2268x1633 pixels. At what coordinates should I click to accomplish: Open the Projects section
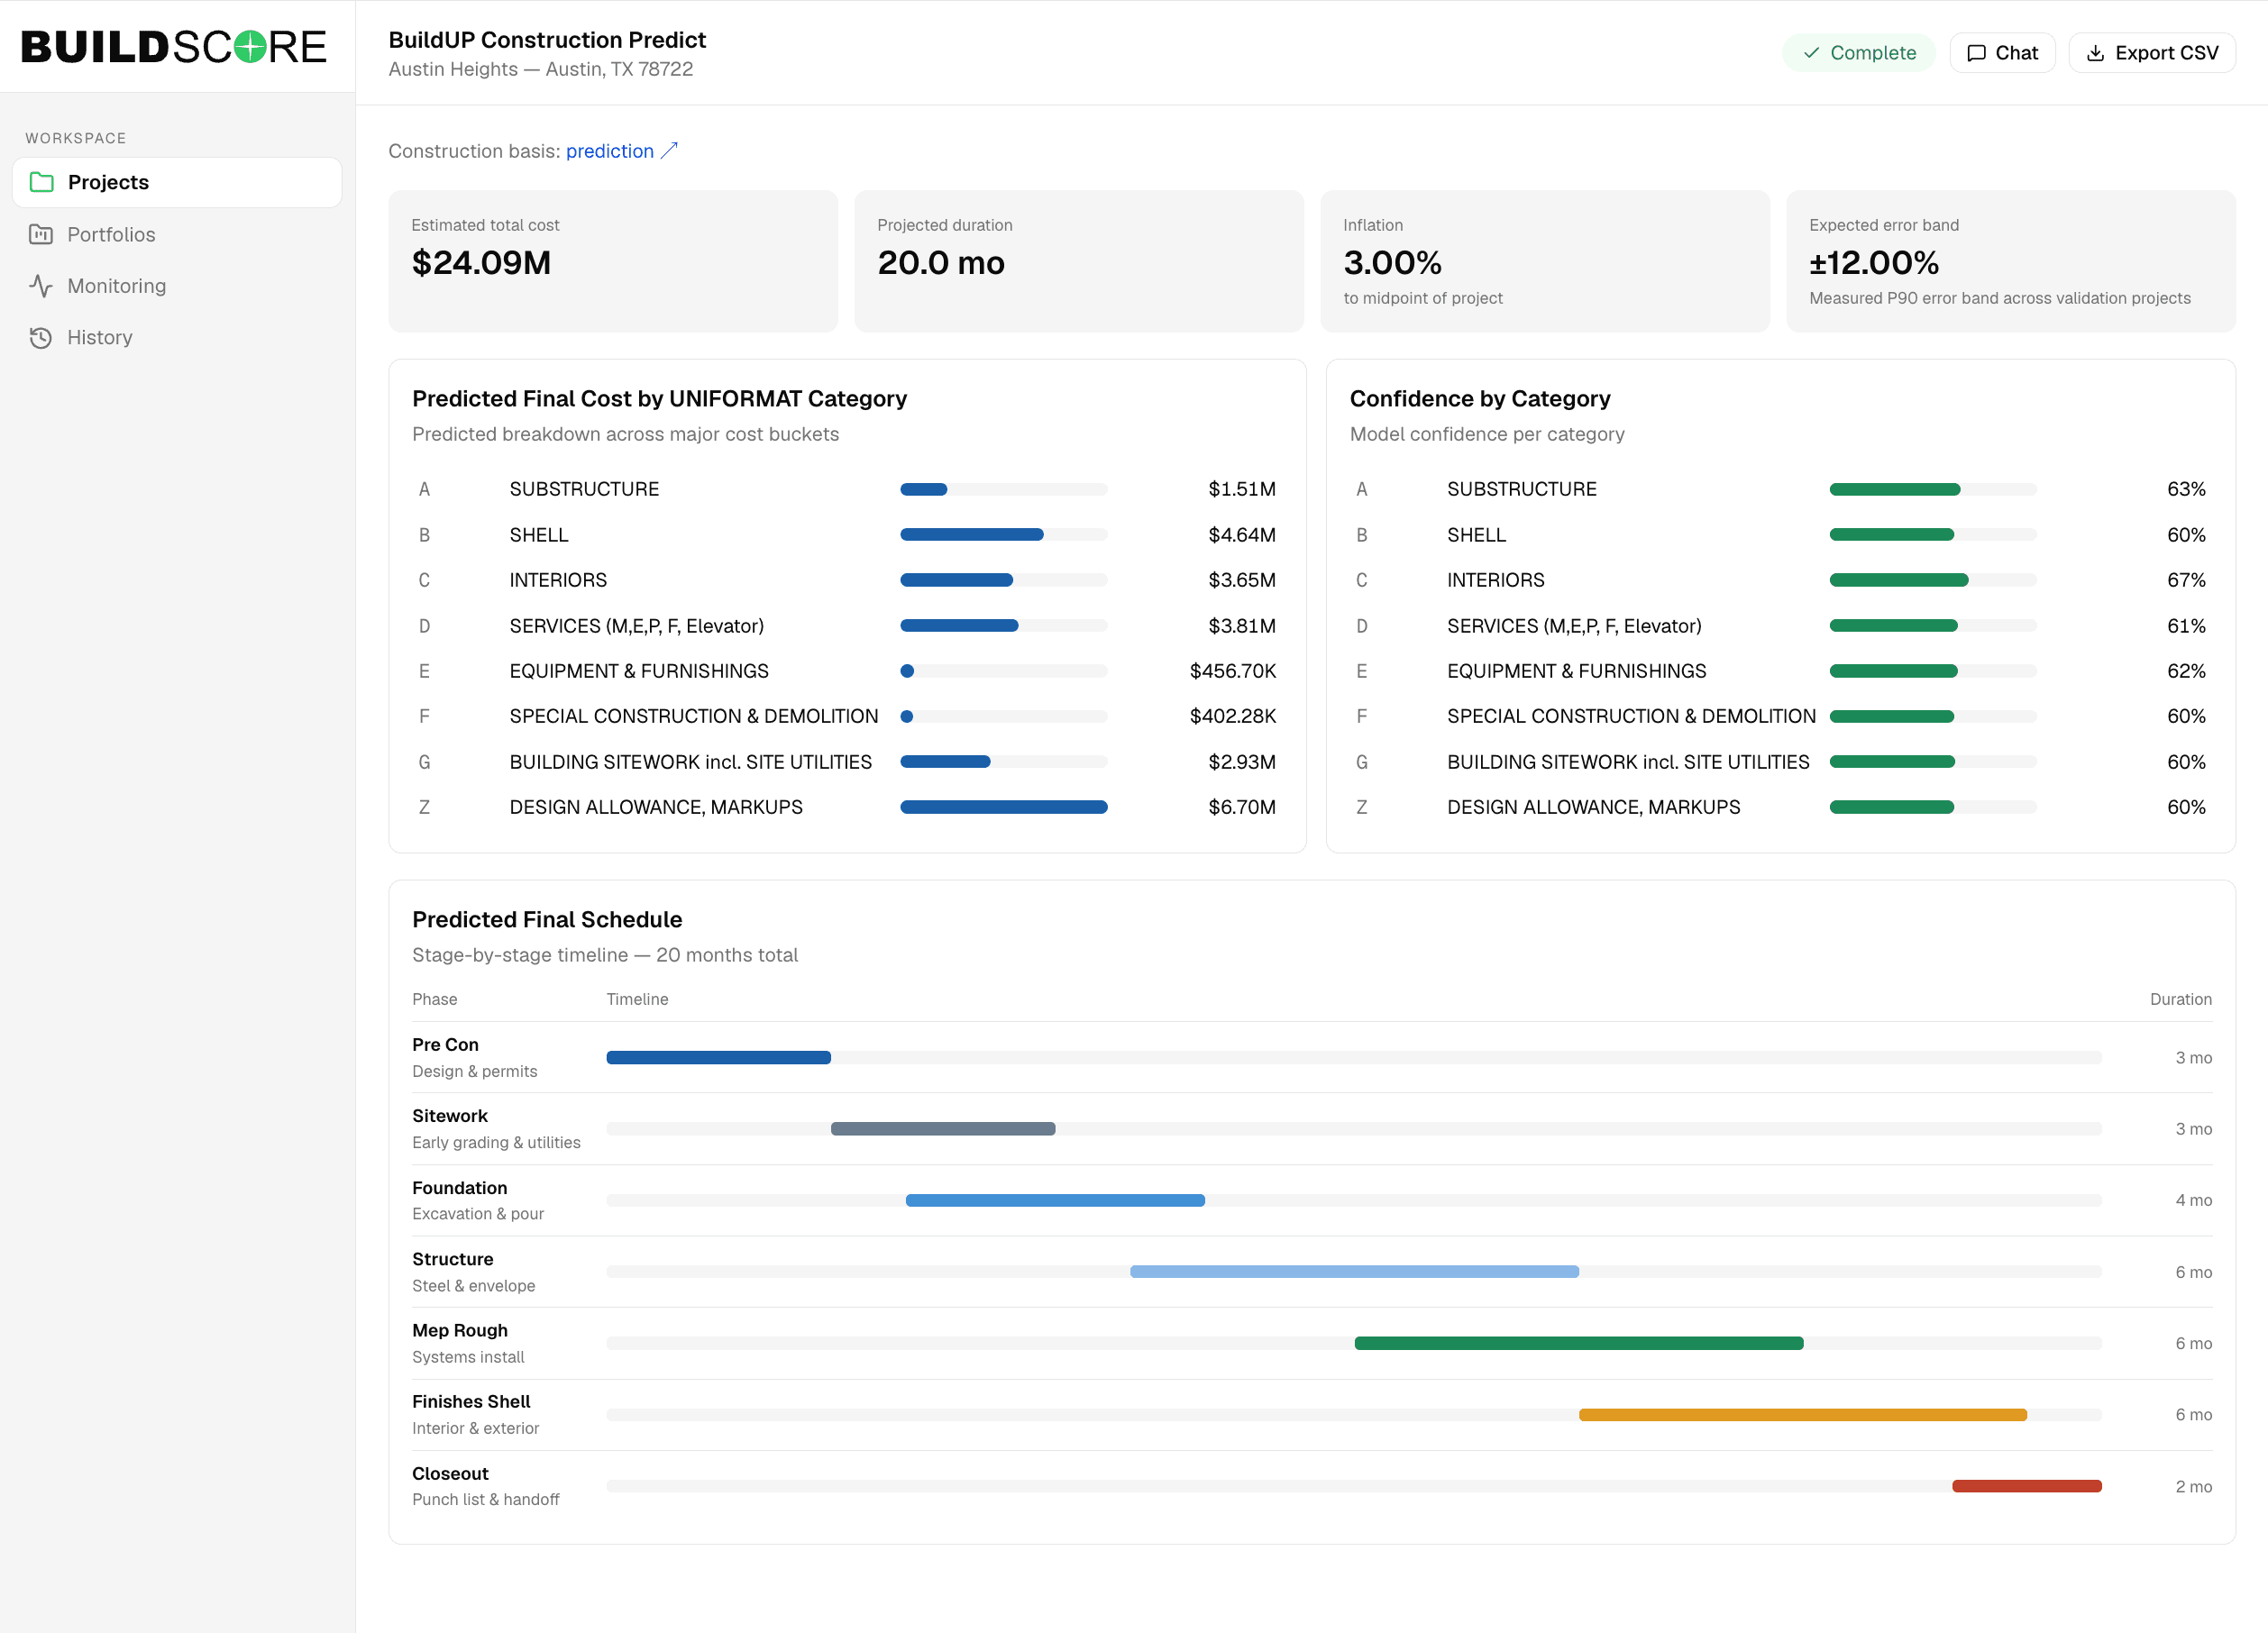tap(177, 182)
